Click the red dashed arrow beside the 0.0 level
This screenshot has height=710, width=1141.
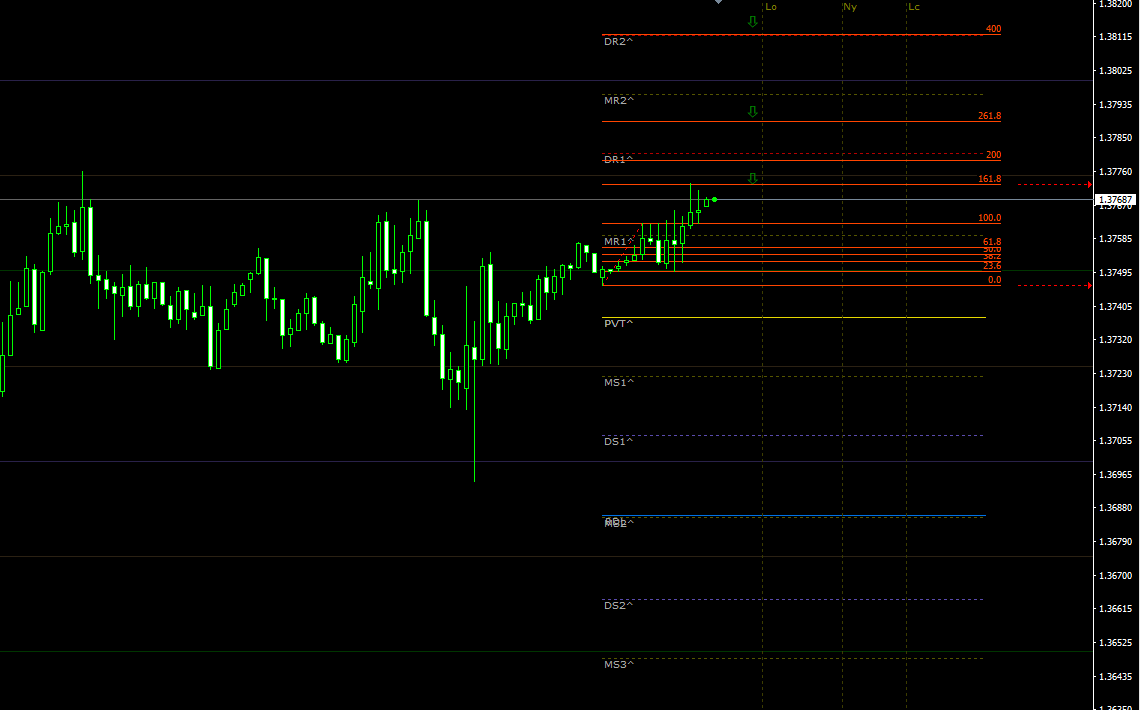click(1055, 286)
